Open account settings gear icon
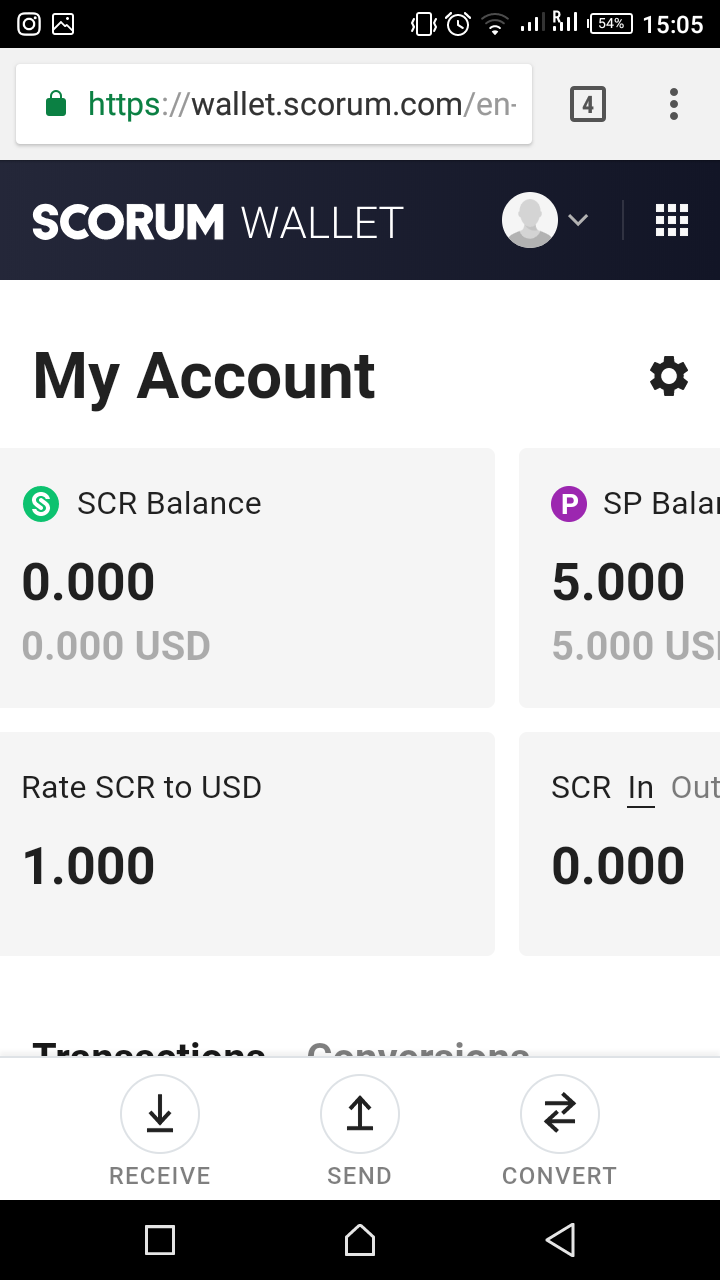The width and height of the screenshot is (720, 1280). [669, 376]
